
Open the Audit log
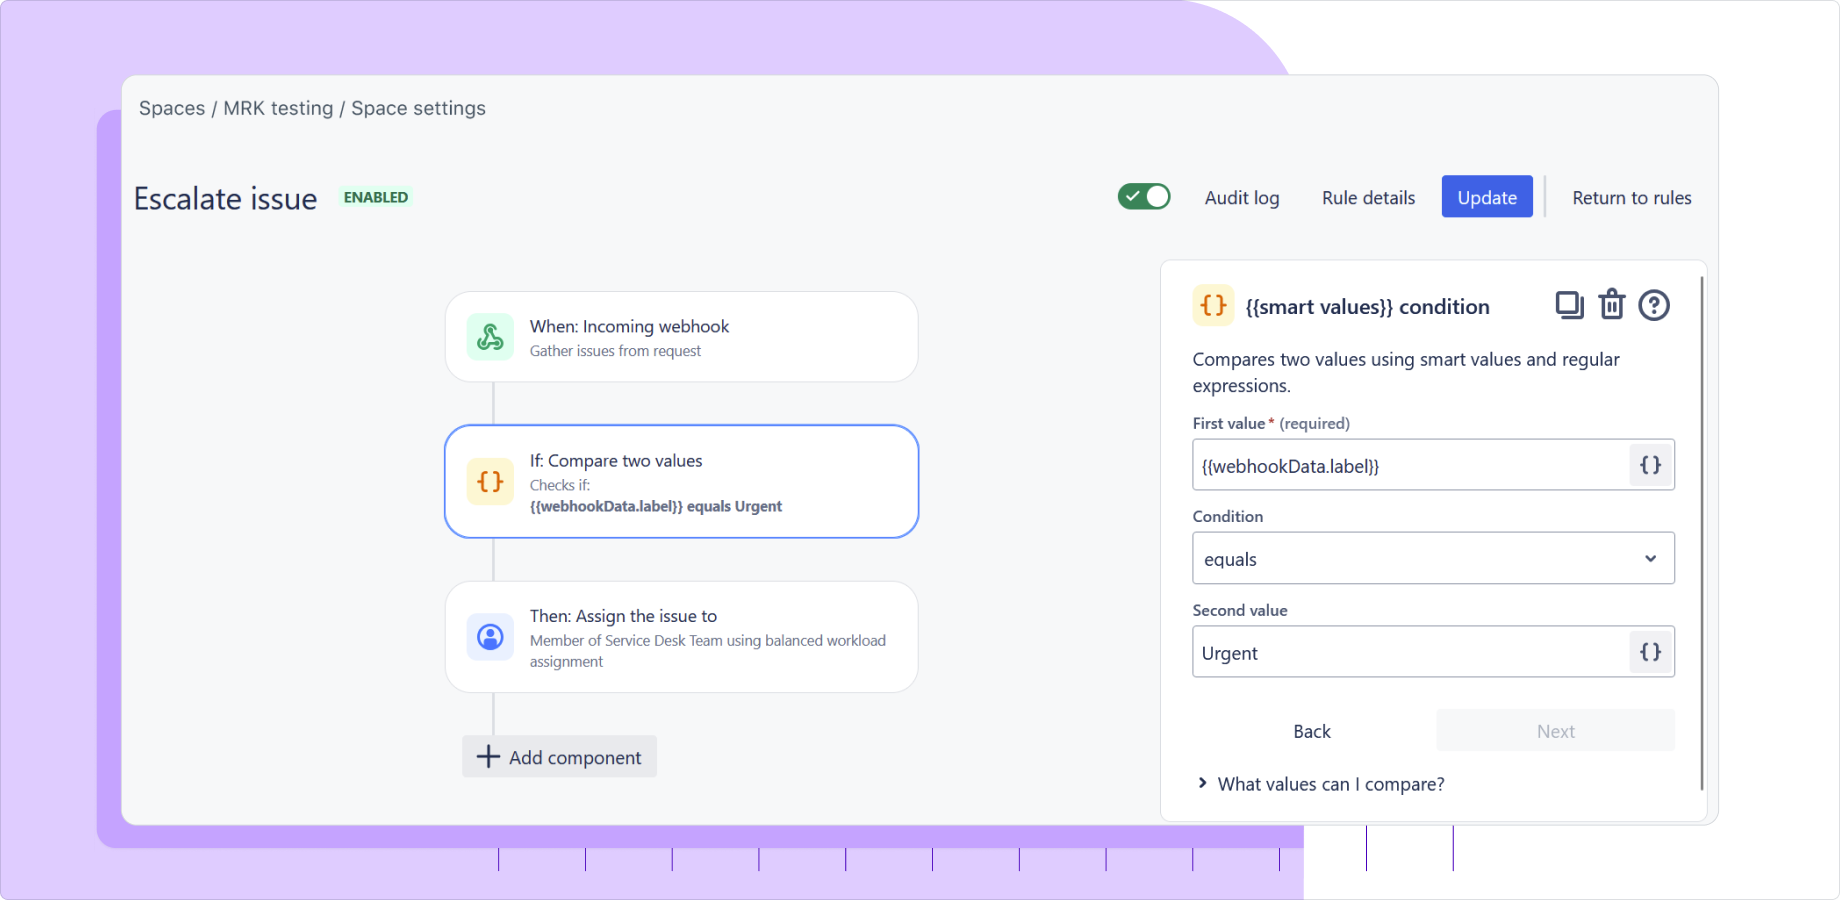pyautogui.click(x=1242, y=197)
